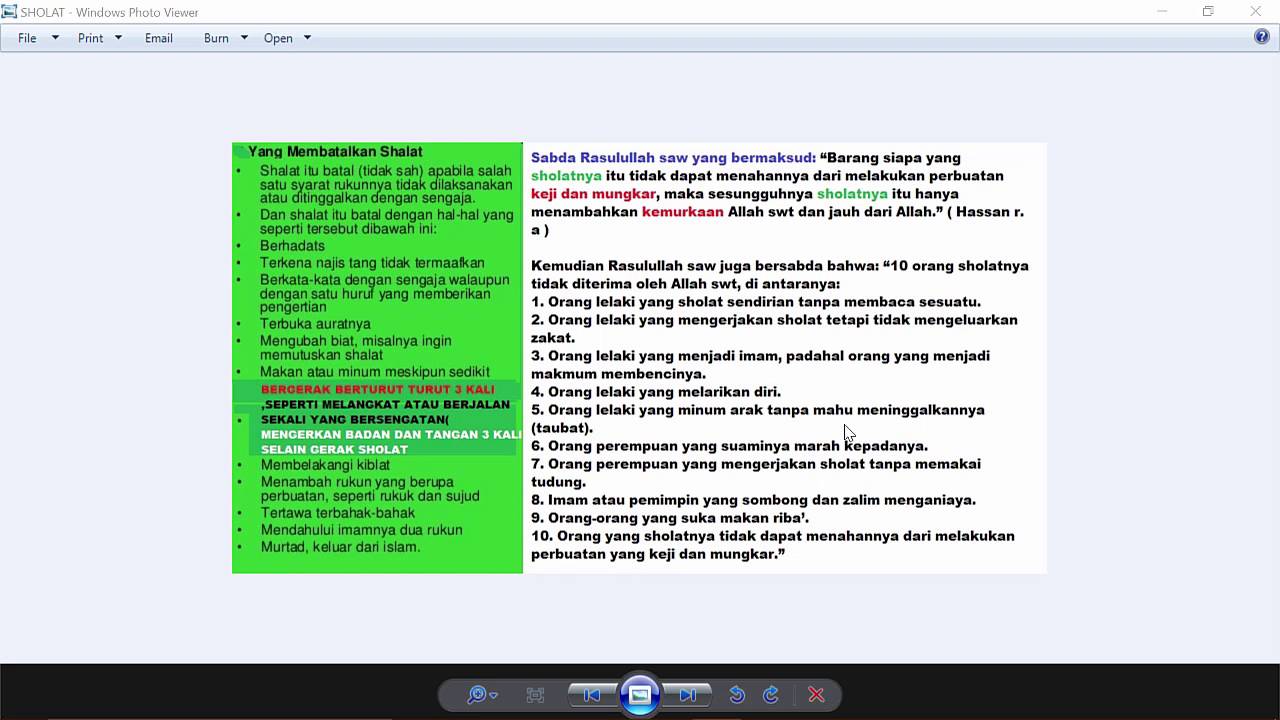This screenshot has width=1280, height=720.
Task: Go to previous photo
Action: tap(592, 695)
